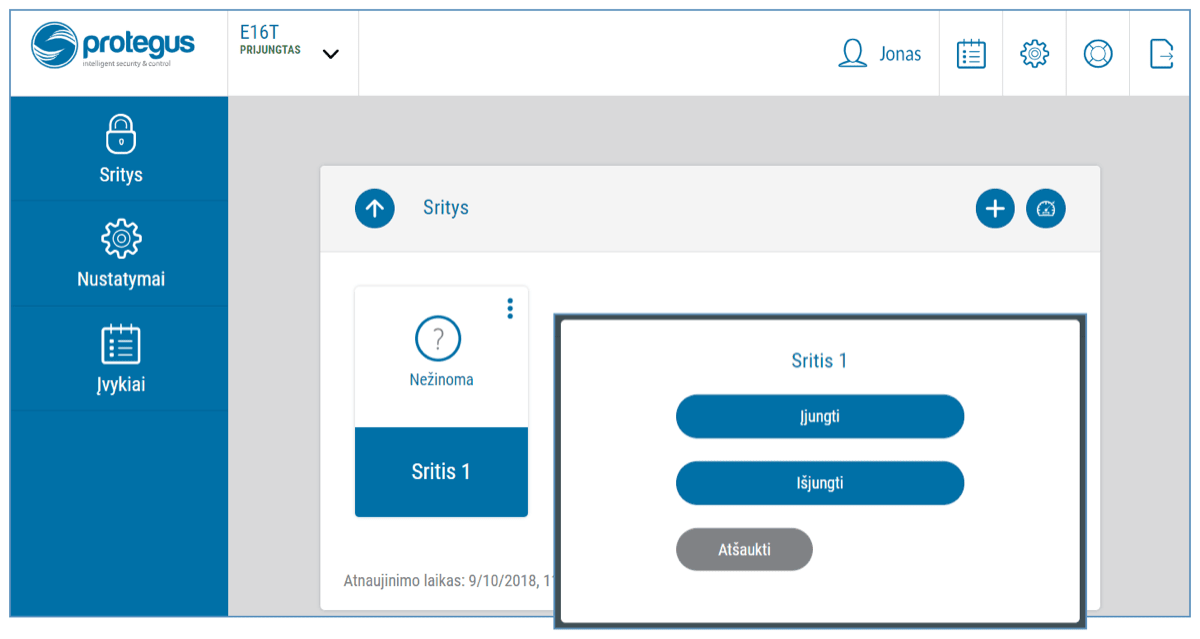
Task: Click the Protegus logo
Action: click(x=113, y=47)
